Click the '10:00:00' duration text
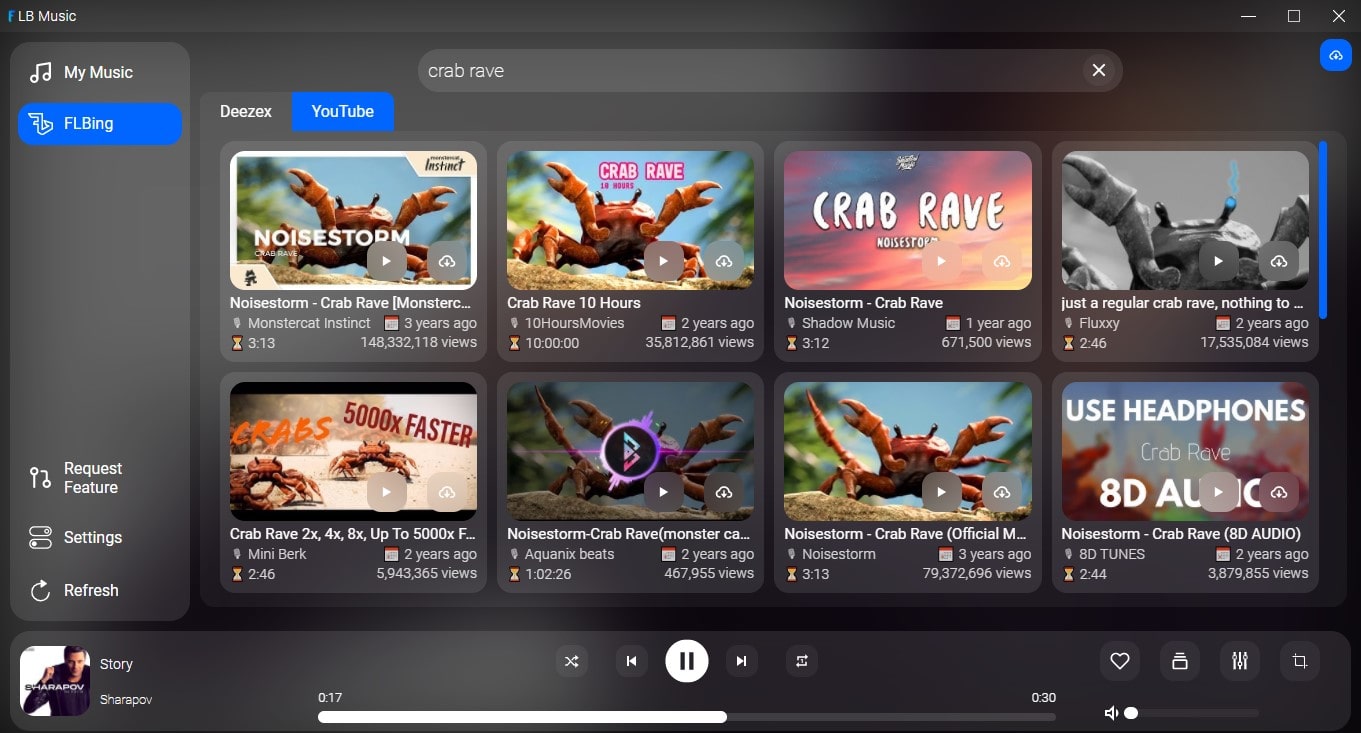 tap(552, 343)
